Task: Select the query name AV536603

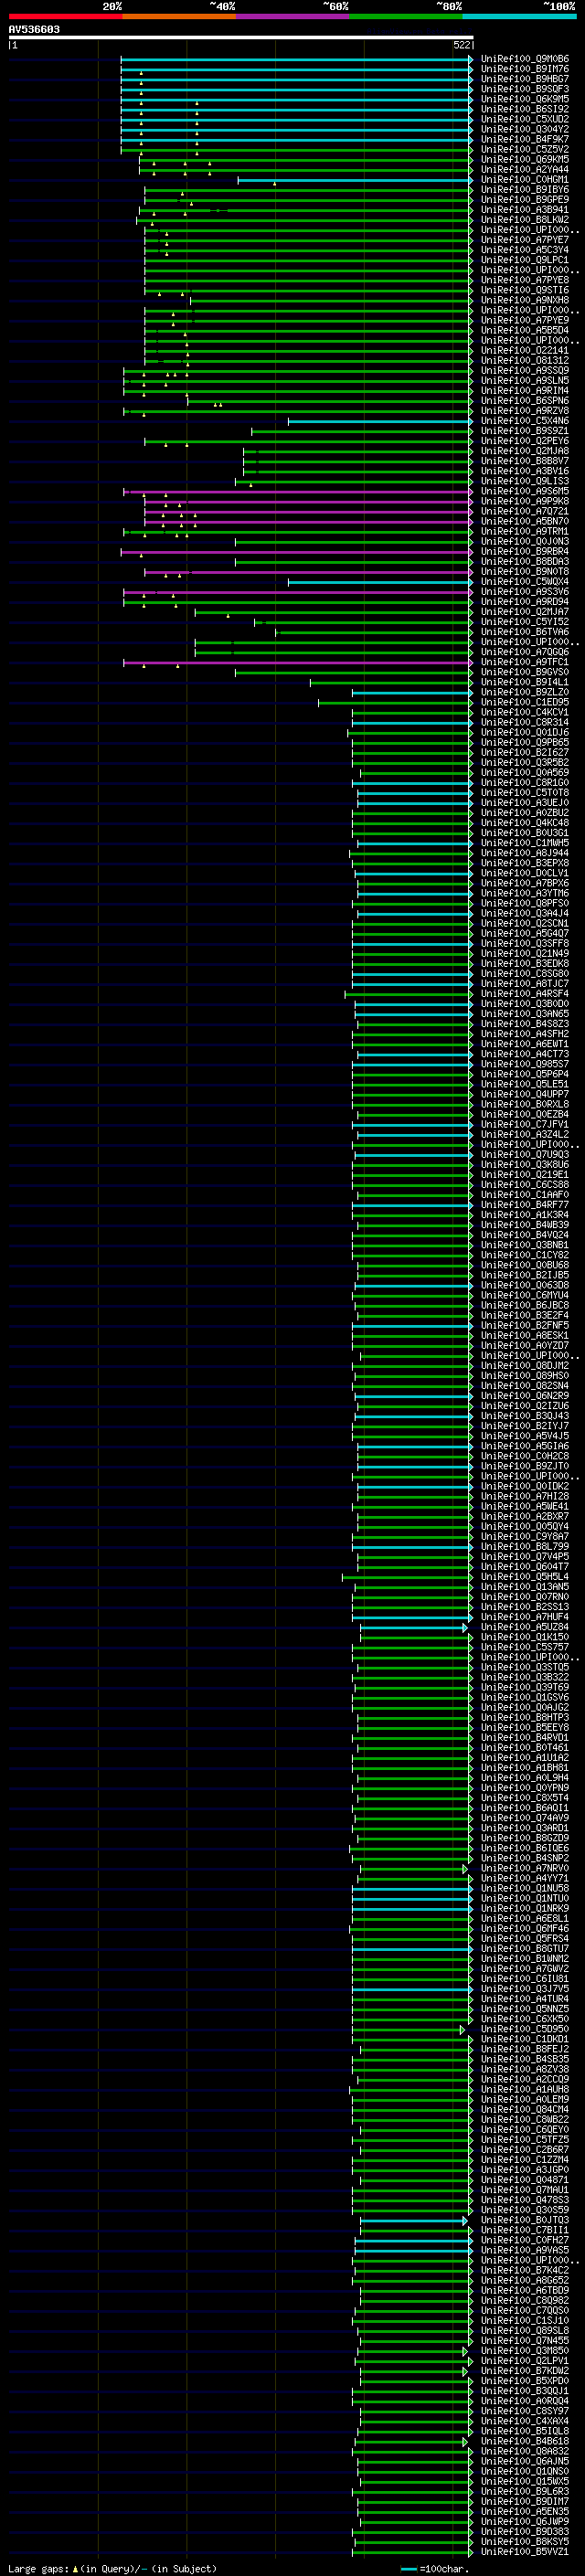Action: coord(34,30)
